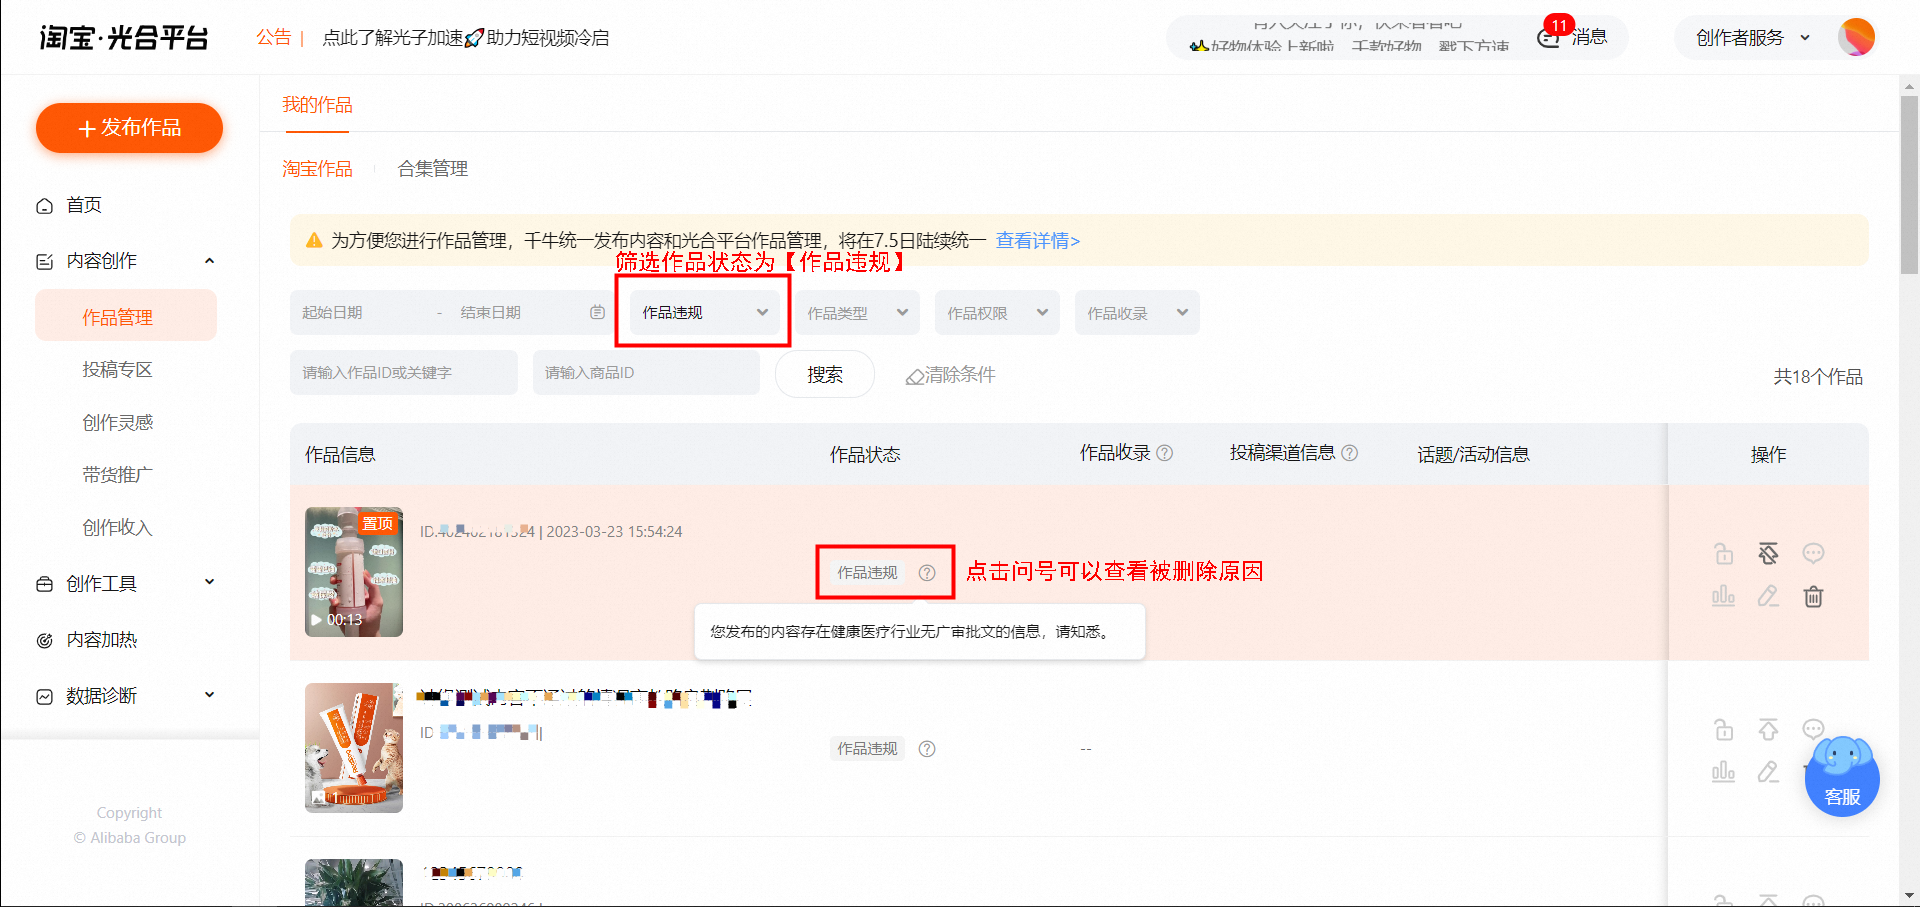
Task: Click 清除条件 to clear filters
Action: click(950, 375)
